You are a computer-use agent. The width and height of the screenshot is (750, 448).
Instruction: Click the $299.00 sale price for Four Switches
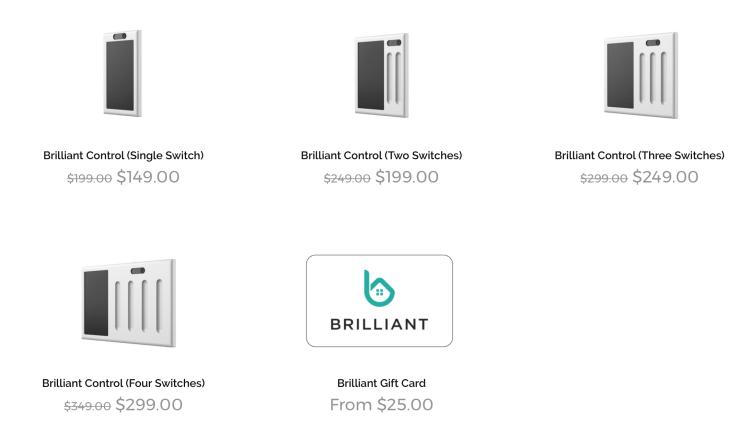pyautogui.click(x=149, y=405)
